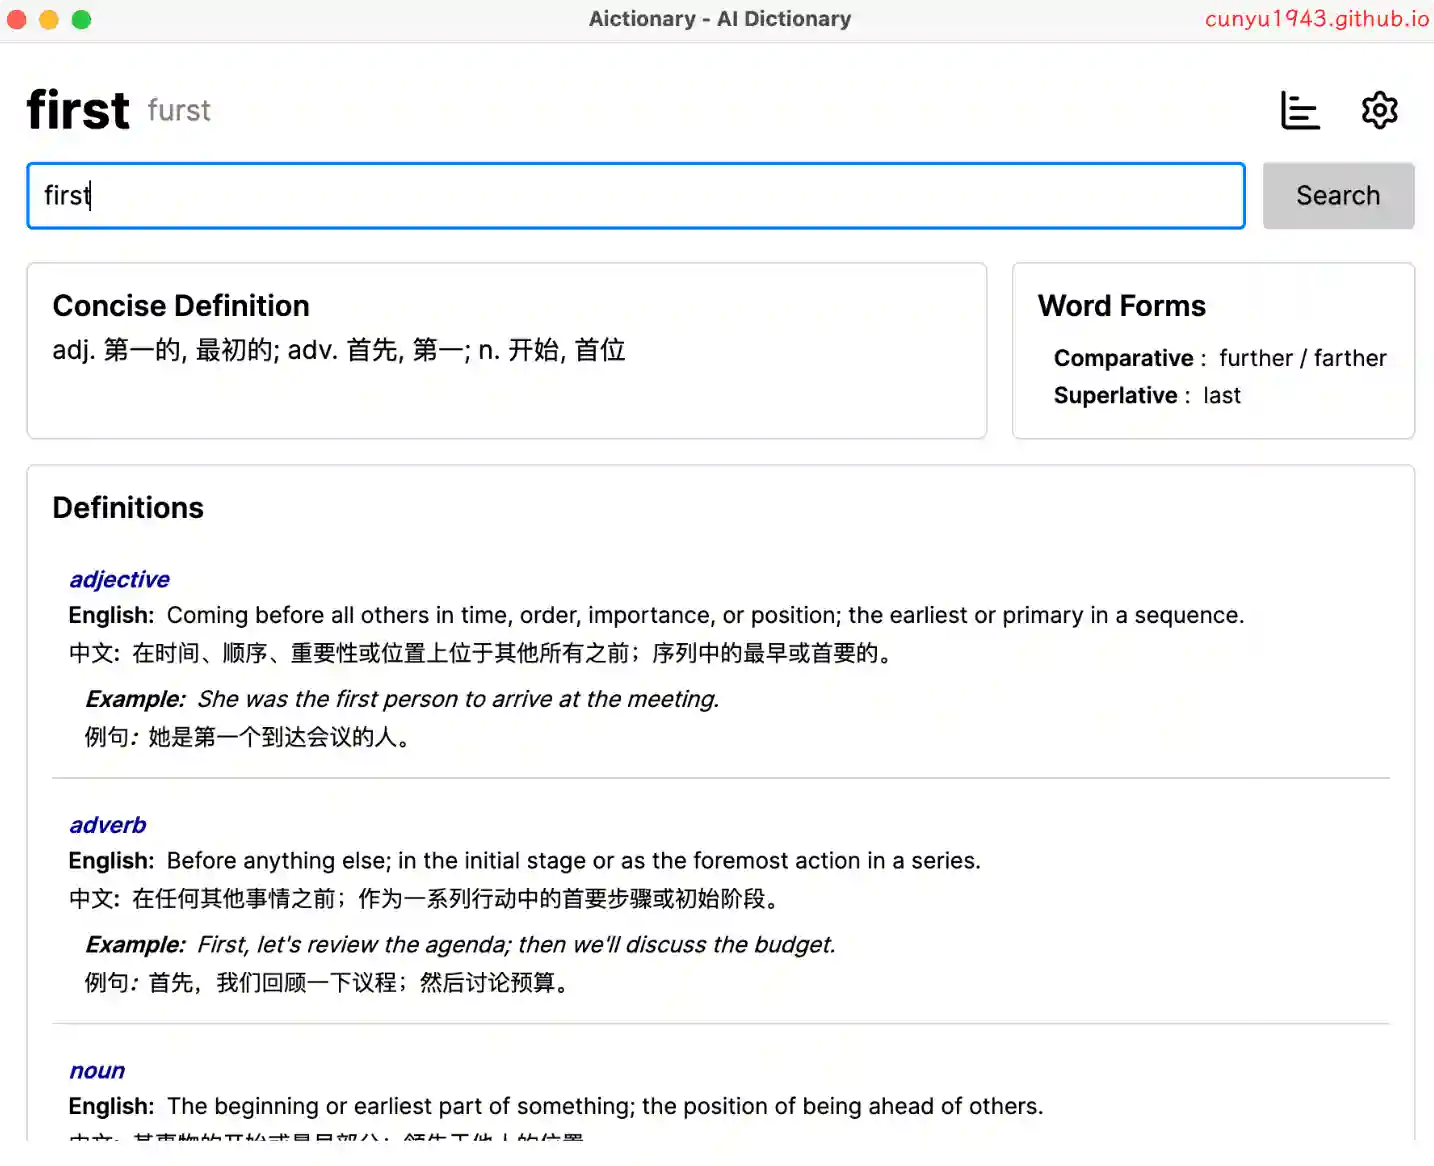This screenshot has height=1166, width=1434.
Task: Click the 'First, let's review the agenda' example
Action: (515, 945)
